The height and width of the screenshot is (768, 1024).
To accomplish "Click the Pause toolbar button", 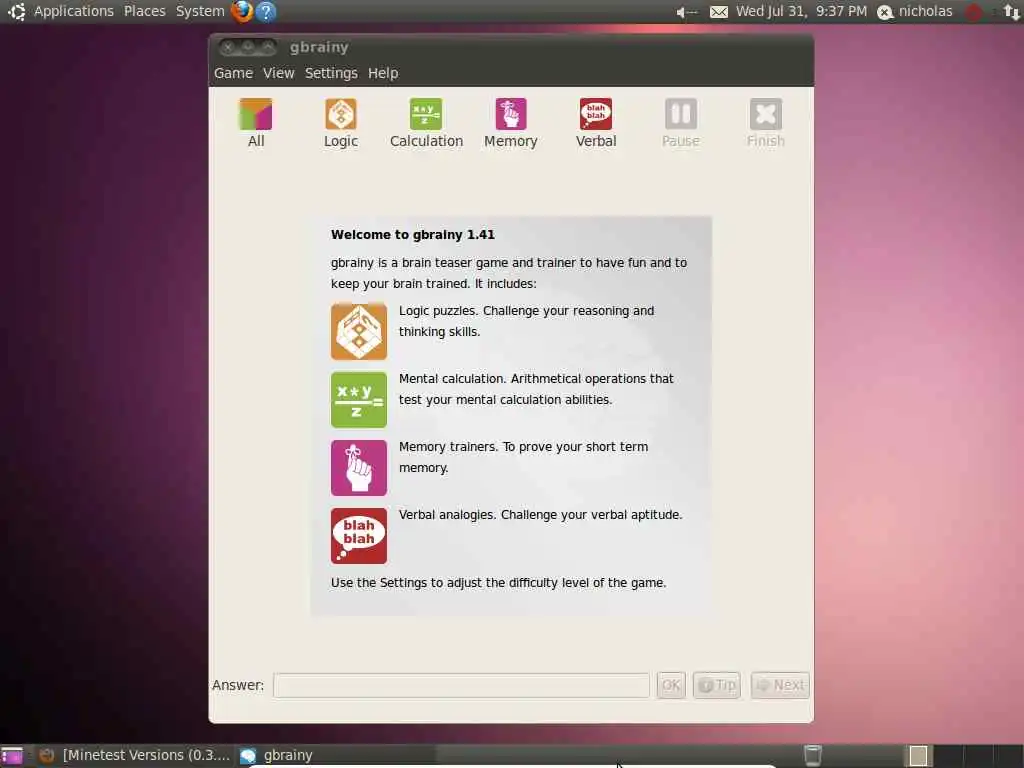I will click(680, 123).
